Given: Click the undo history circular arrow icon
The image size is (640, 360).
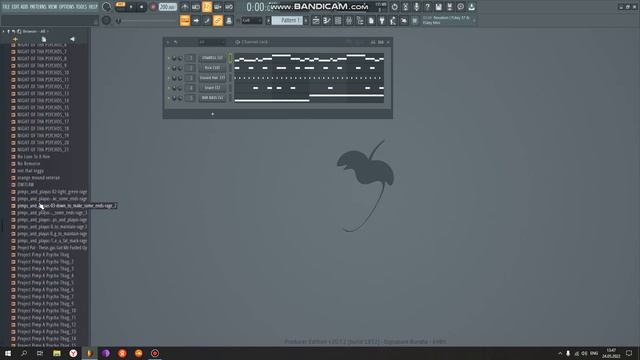Looking at the screenshot, I should [x=394, y=7].
